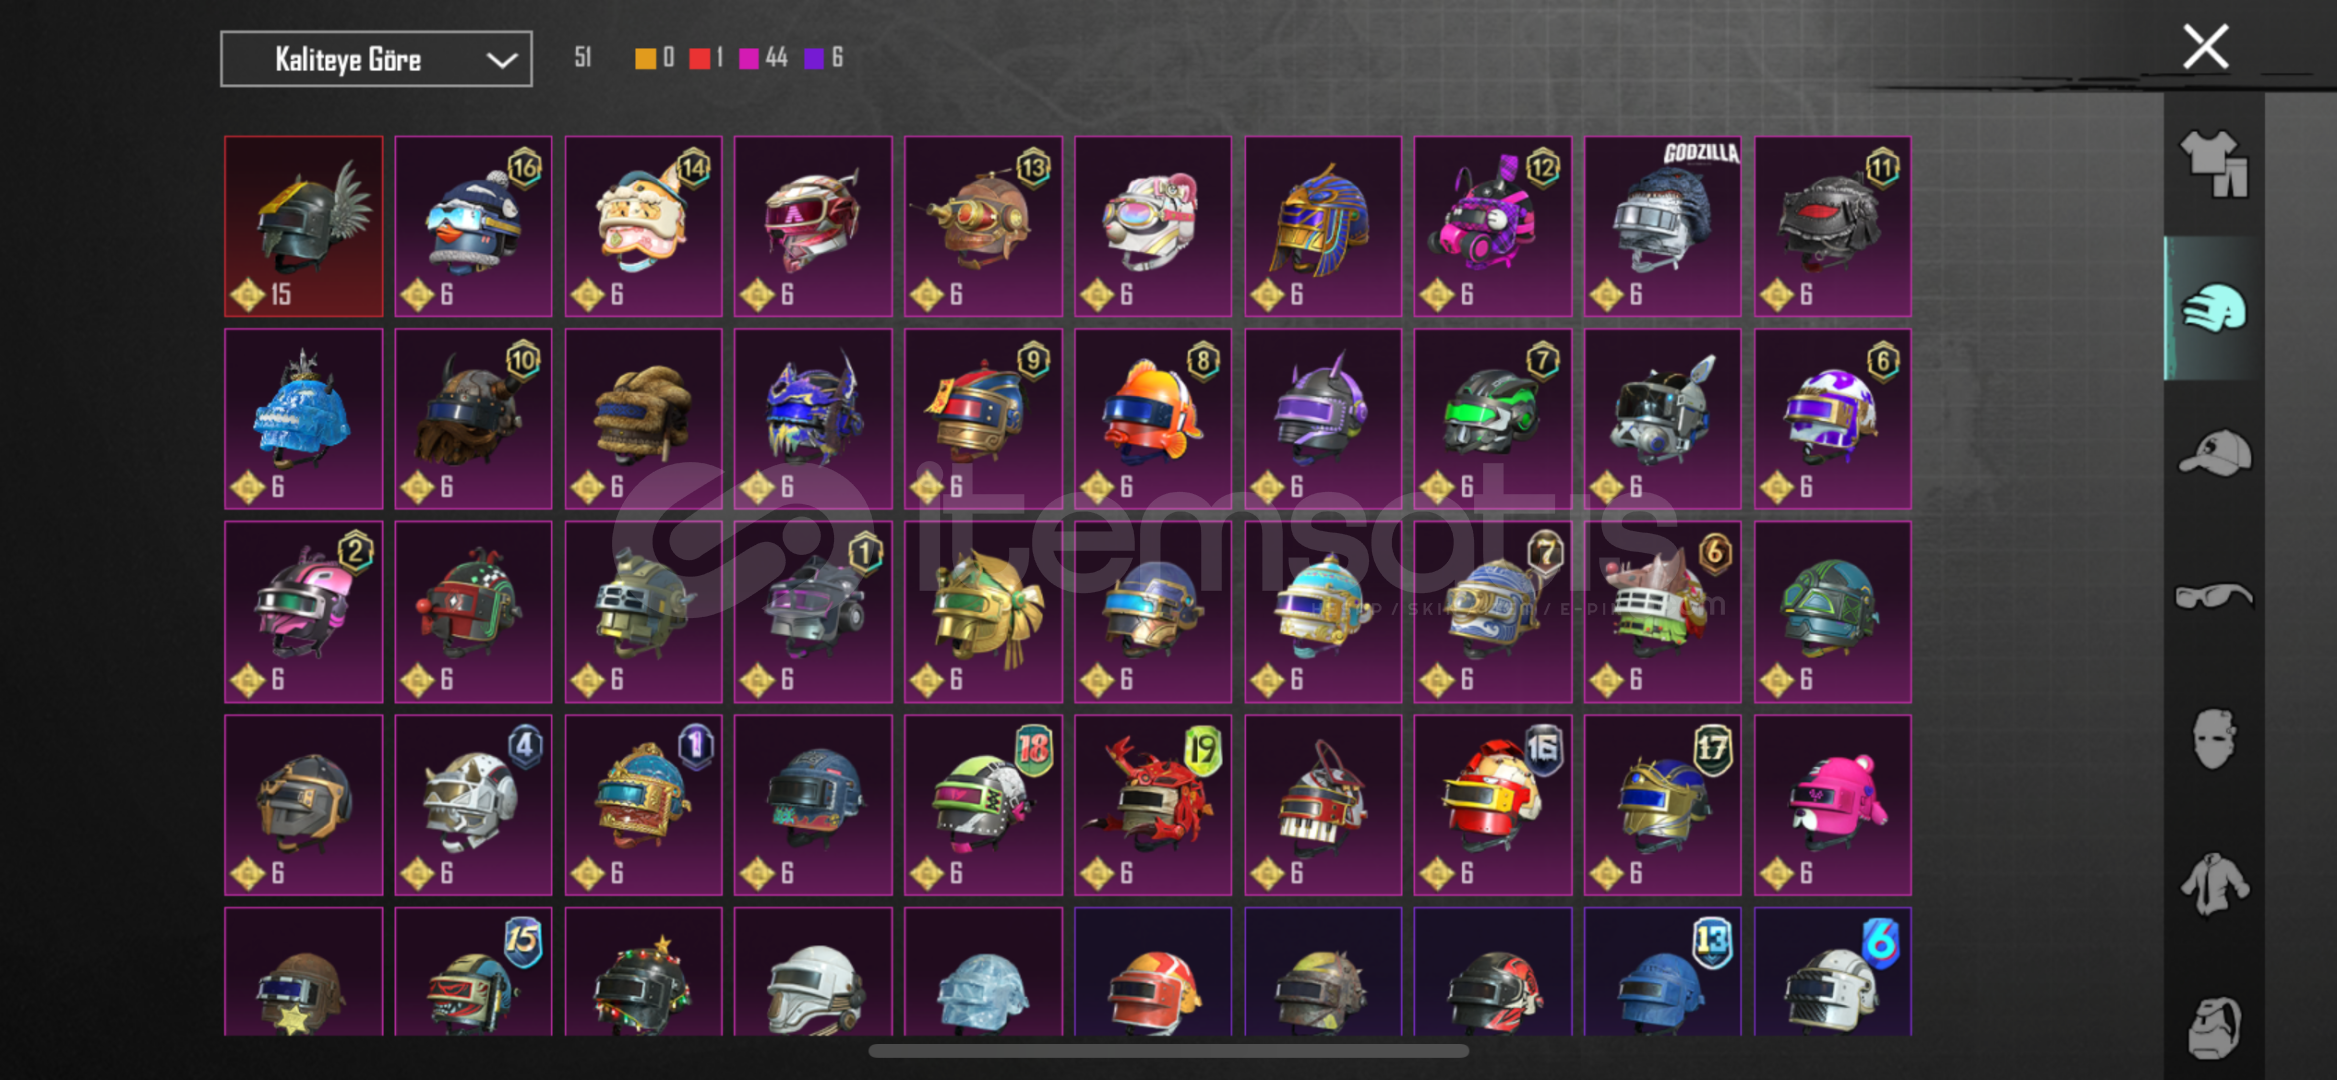
Task: Click the dropdown chevron arrow beside Kaliteye Göre
Action: coord(501,60)
